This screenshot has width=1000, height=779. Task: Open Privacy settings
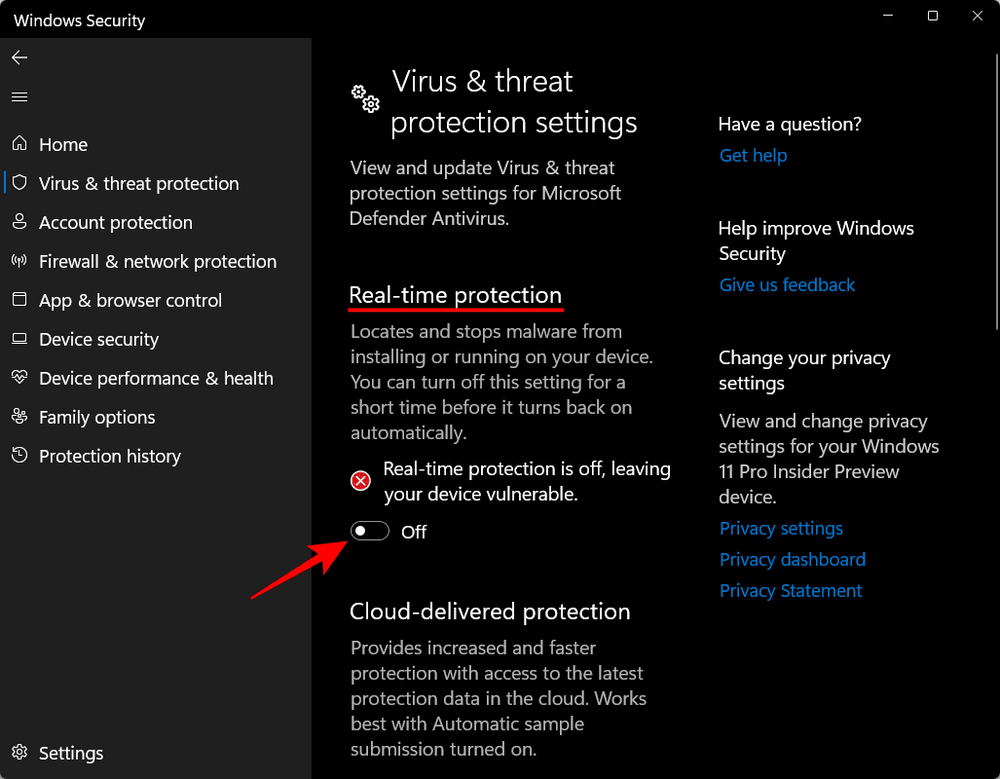coord(781,528)
